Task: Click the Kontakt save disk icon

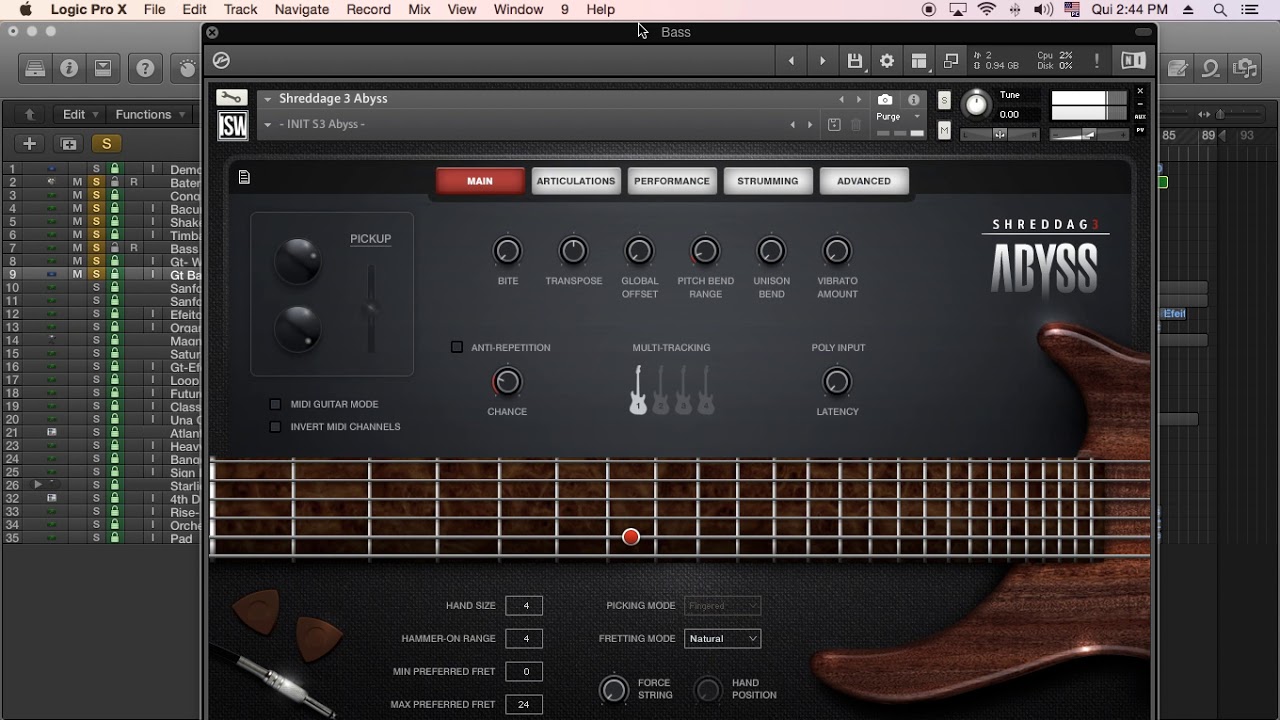Action: 855,61
